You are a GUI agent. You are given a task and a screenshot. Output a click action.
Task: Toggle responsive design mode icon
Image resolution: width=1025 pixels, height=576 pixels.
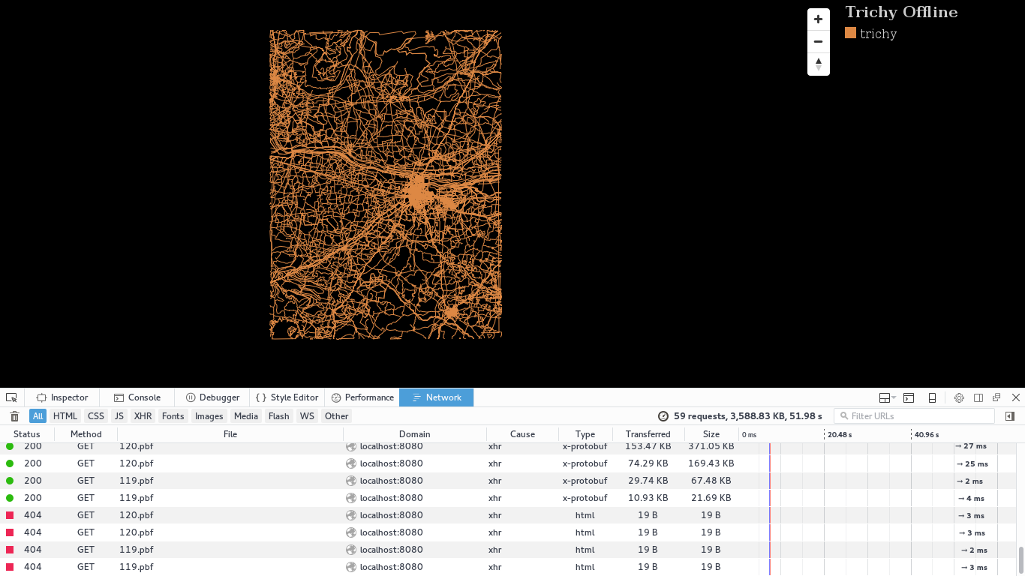[932, 398]
